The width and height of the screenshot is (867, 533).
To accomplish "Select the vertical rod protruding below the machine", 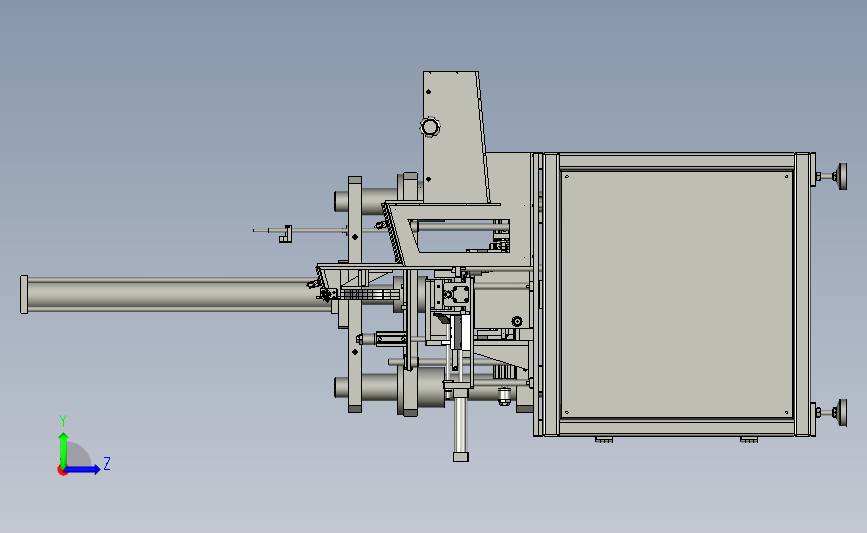I will tap(461, 426).
